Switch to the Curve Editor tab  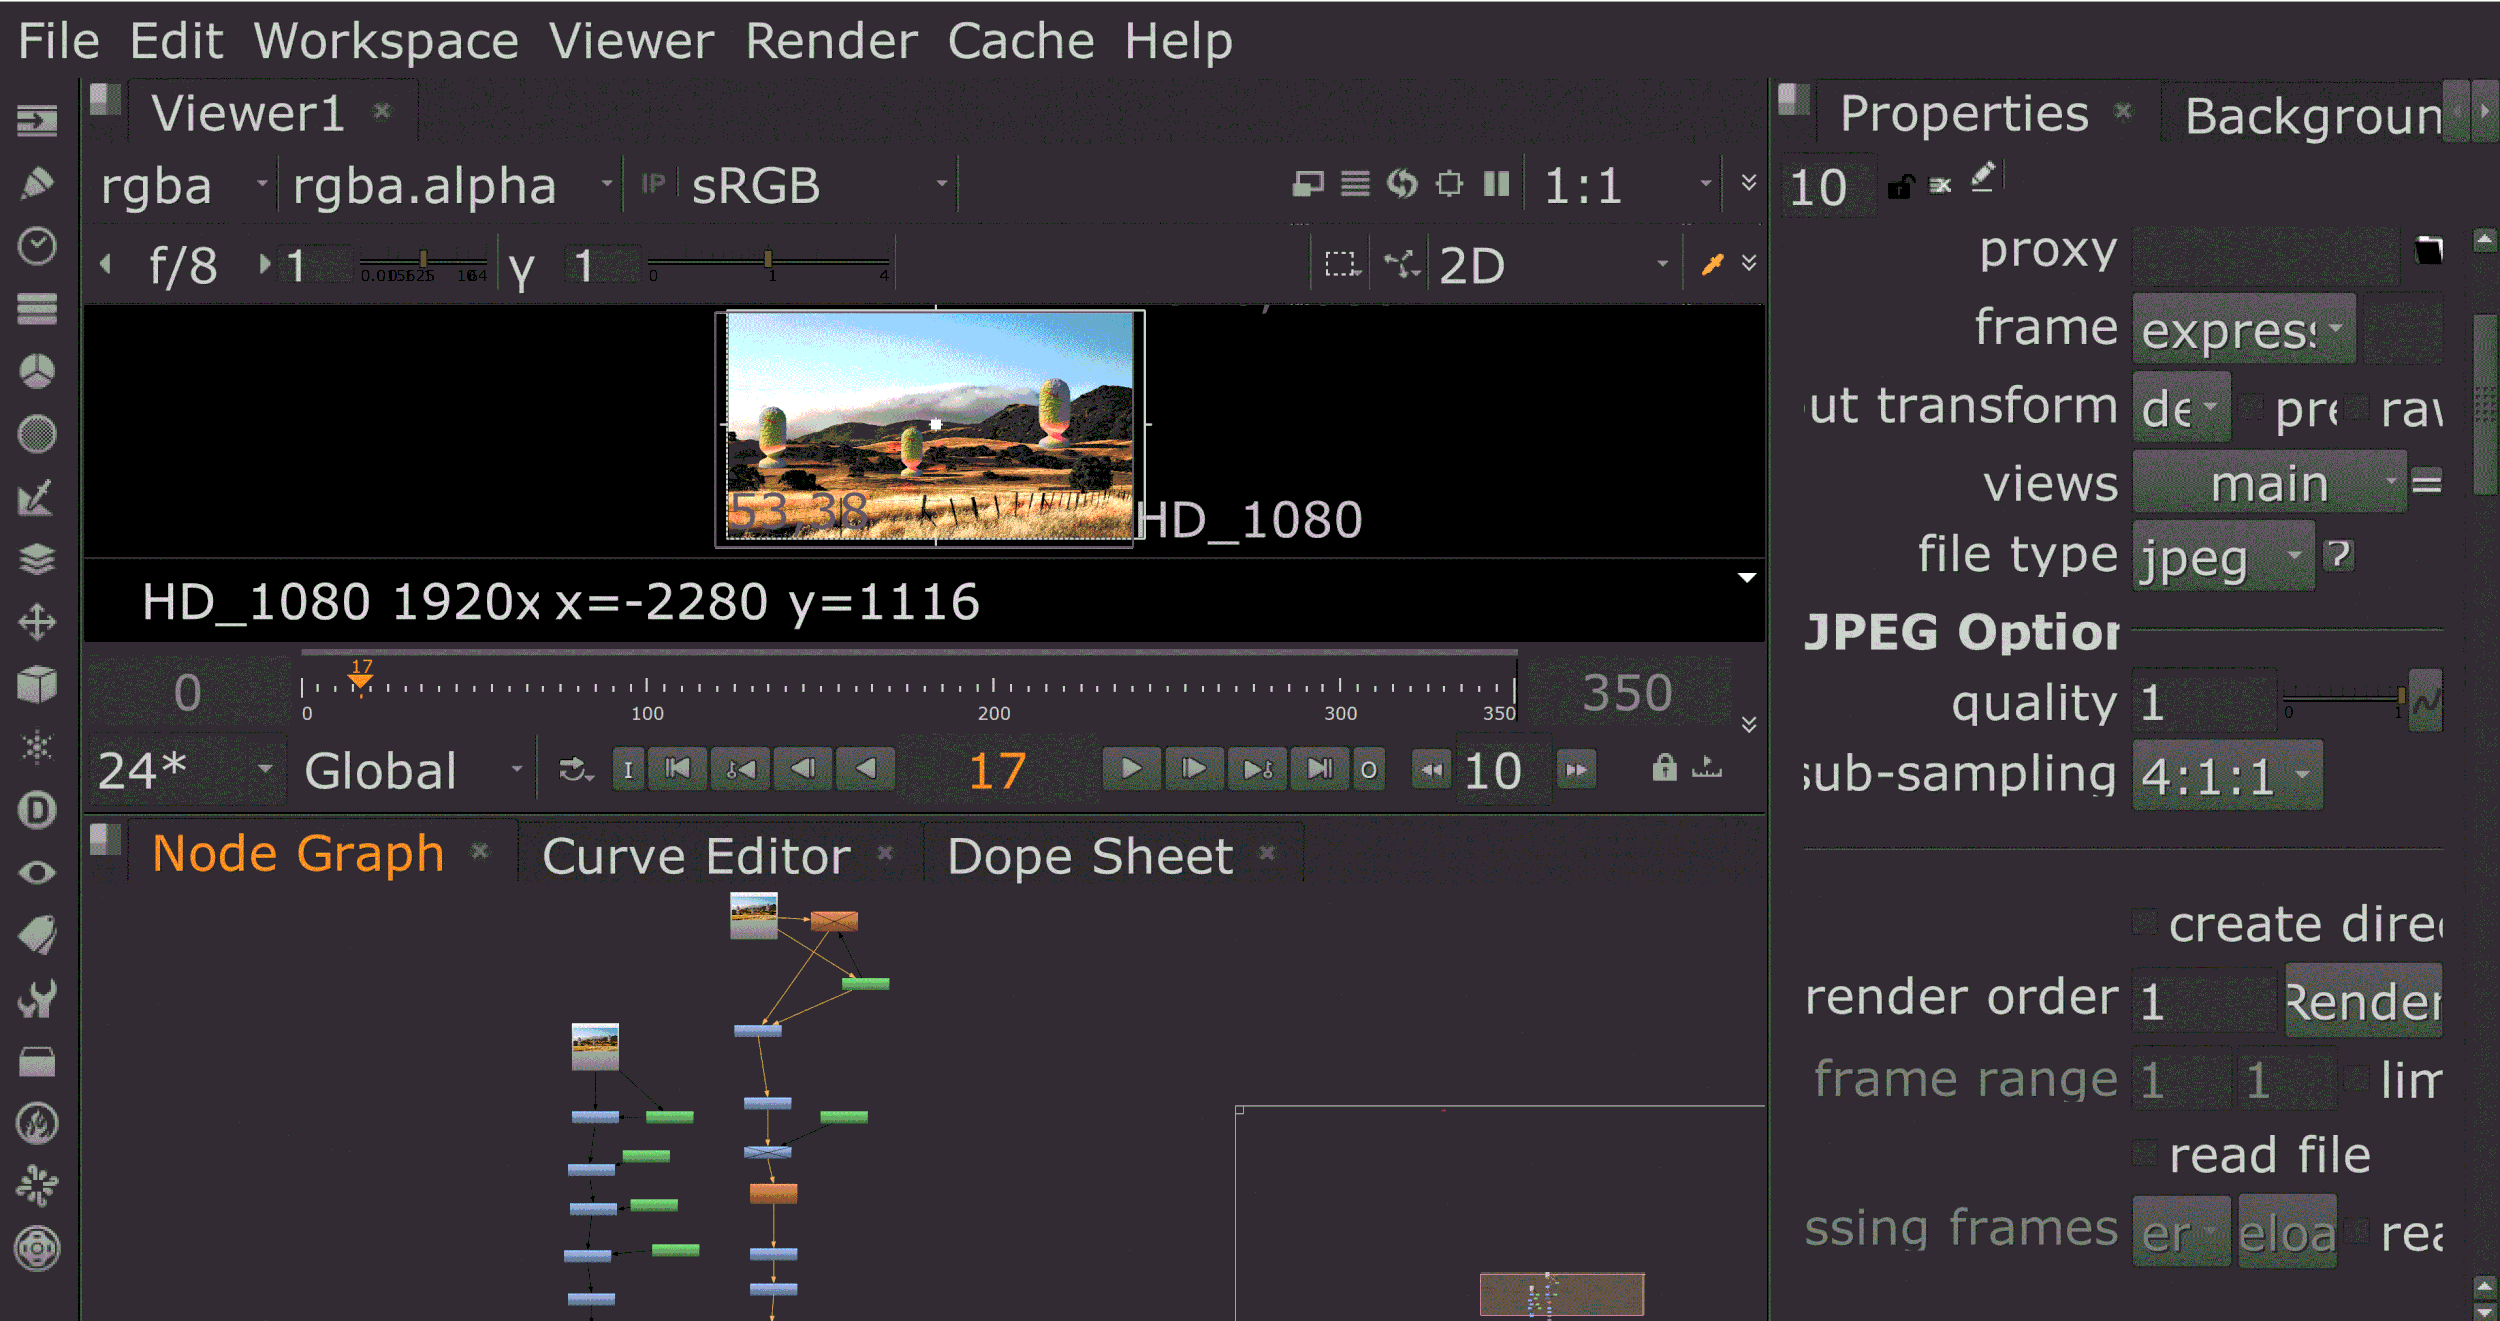coord(696,856)
